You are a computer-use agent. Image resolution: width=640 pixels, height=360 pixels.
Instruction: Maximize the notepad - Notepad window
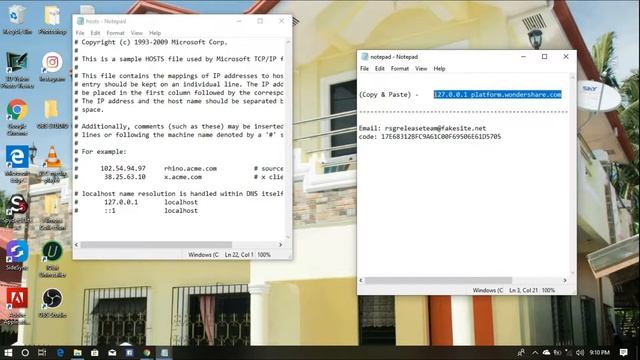click(544, 57)
